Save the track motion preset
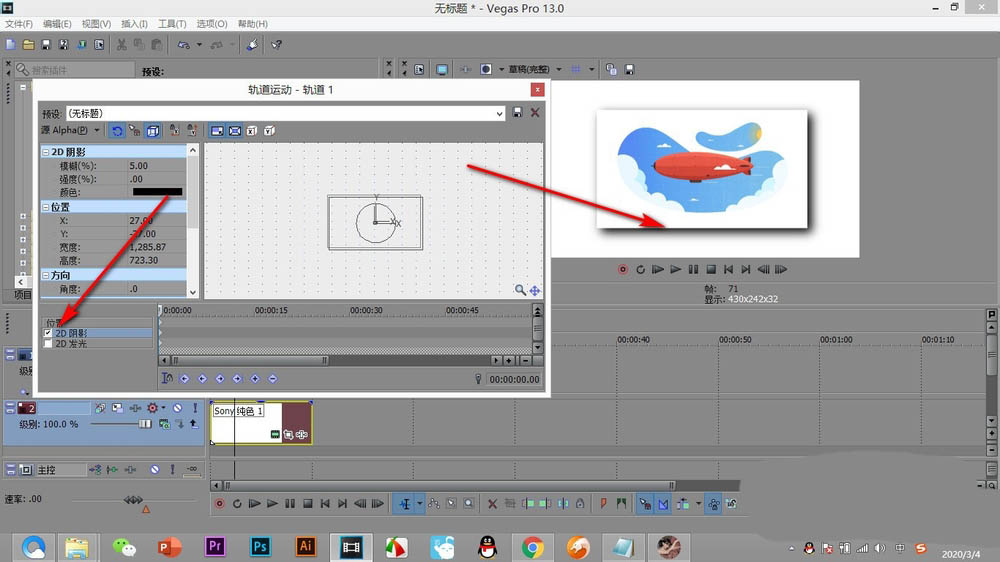This screenshot has width=1000, height=562. (x=517, y=113)
